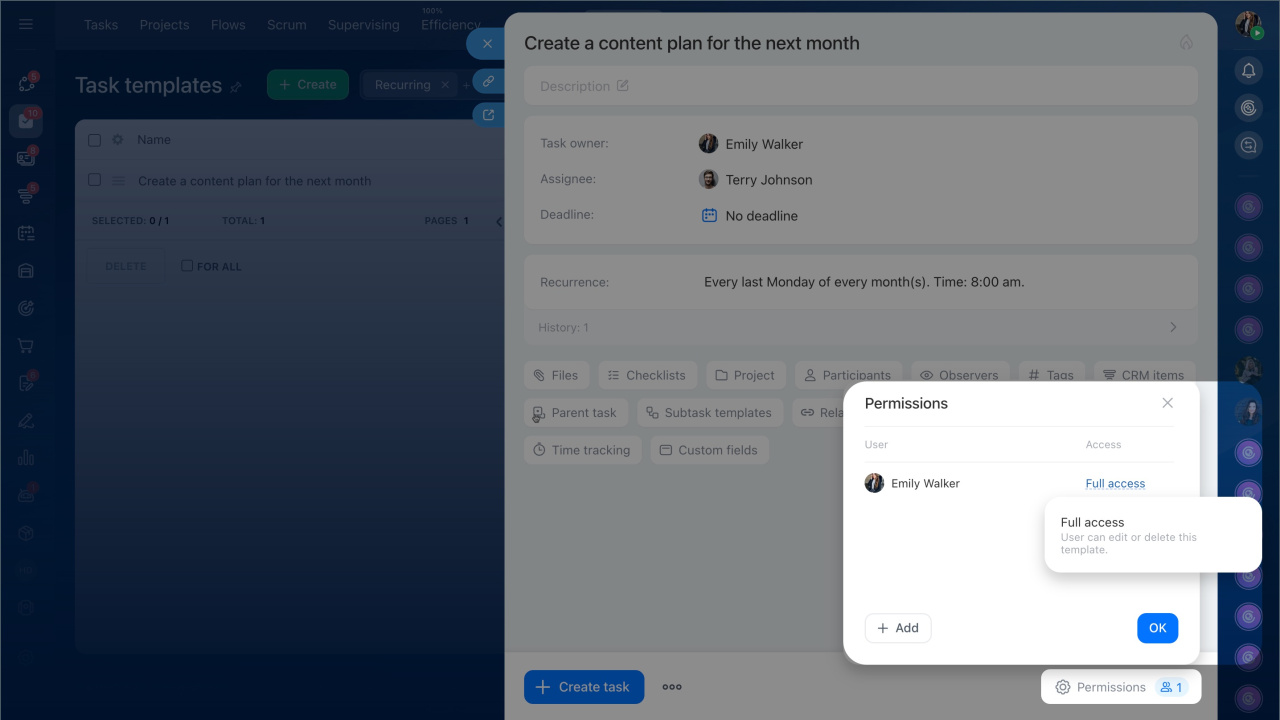Close the Permissions dialog

(1167, 403)
